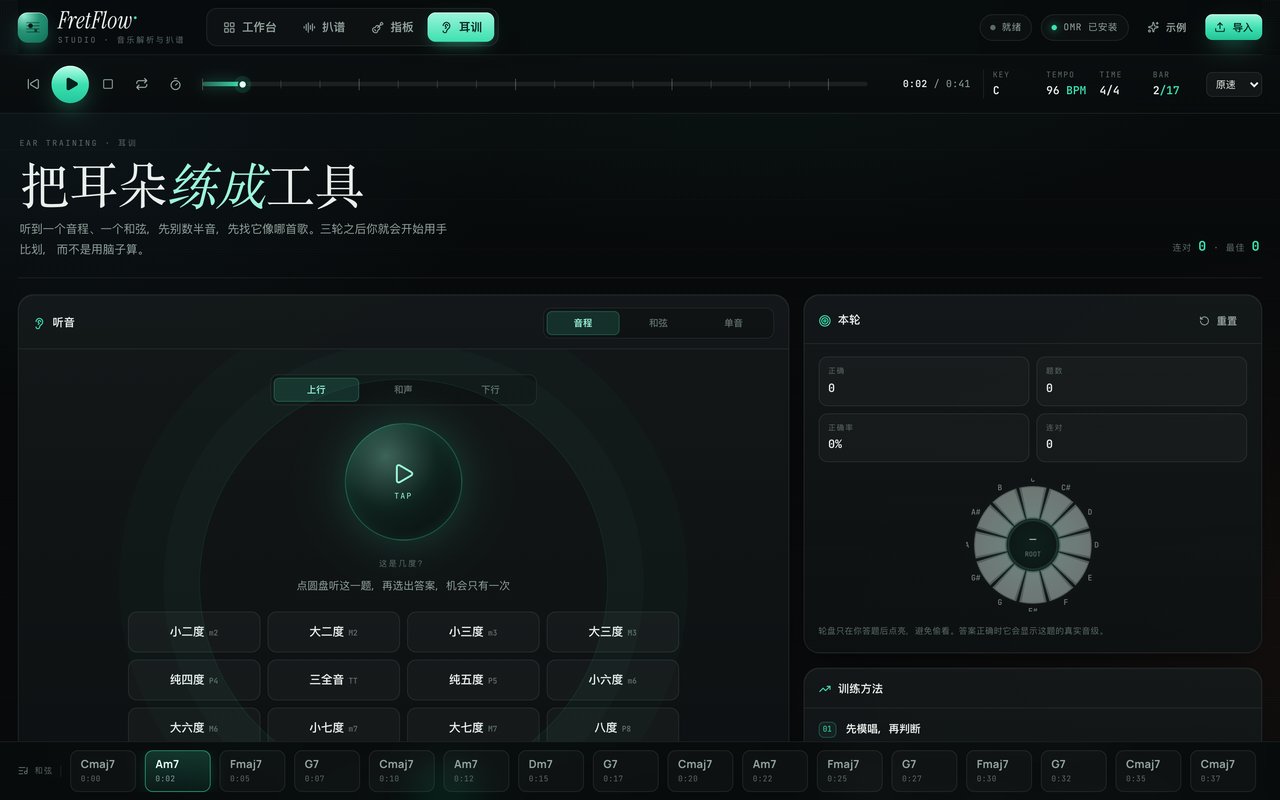This screenshot has width=1280, height=800.
Task: Click the playback progress bar
Action: pos(534,84)
